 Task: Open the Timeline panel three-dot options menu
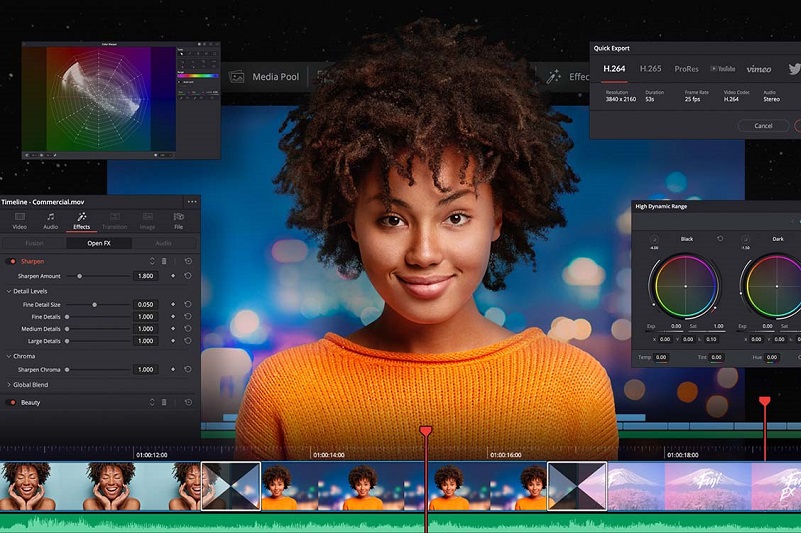coord(192,202)
